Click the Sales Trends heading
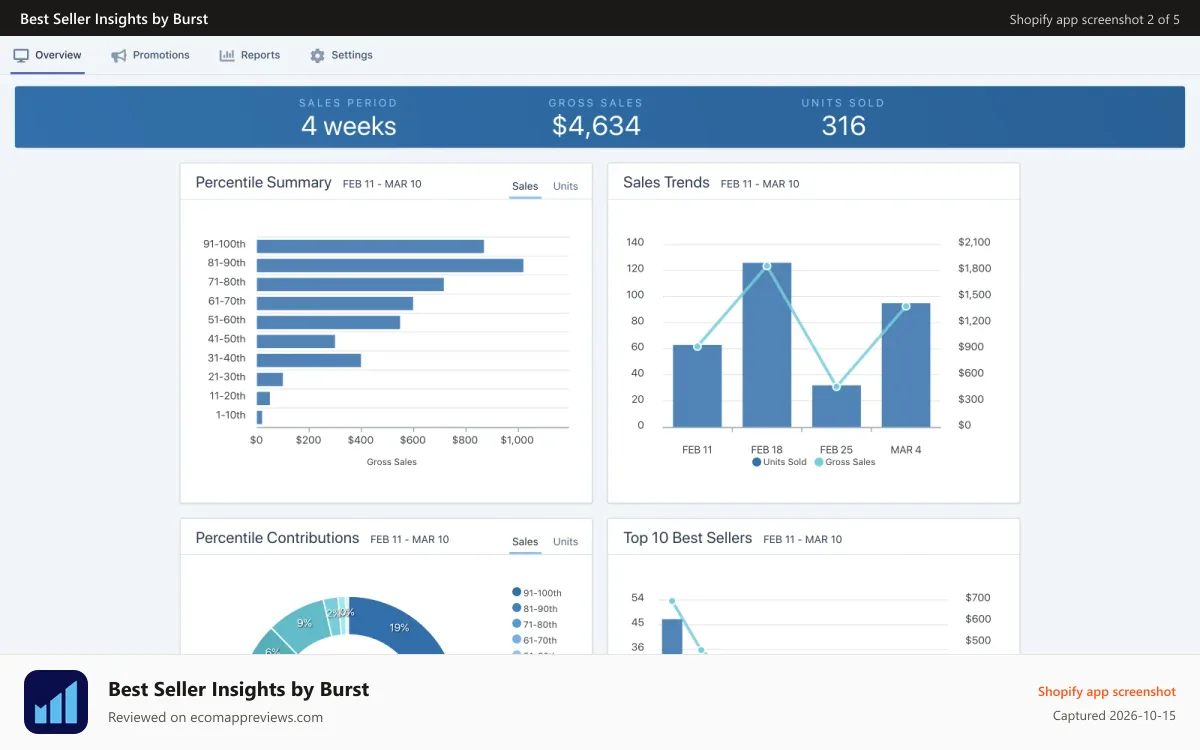The width and height of the screenshot is (1200, 750). pyautogui.click(x=666, y=182)
